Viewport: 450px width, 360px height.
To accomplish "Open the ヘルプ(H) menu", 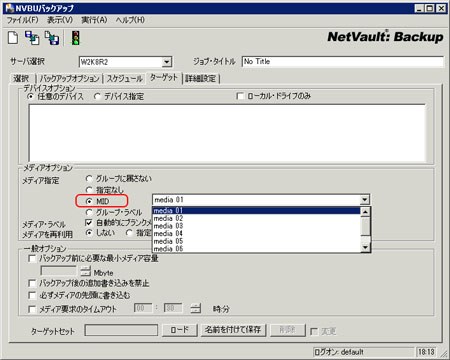I will pos(130,20).
